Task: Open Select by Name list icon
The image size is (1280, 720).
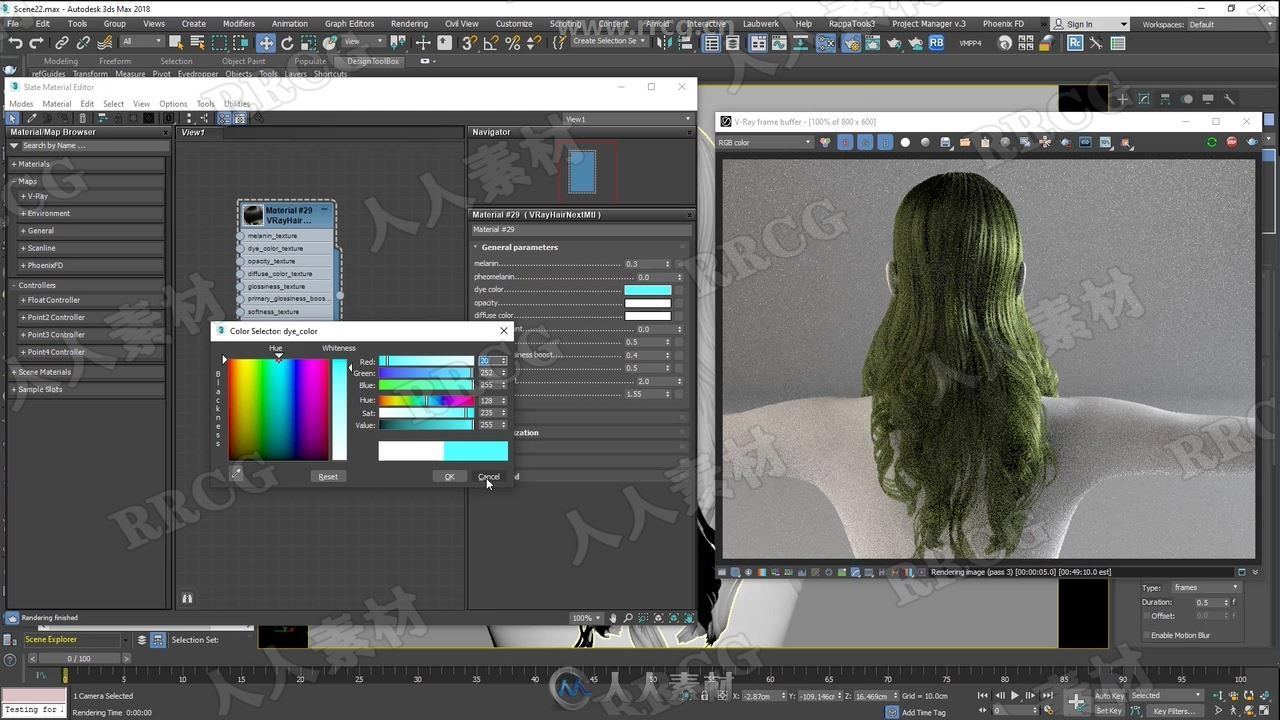Action: [197, 43]
